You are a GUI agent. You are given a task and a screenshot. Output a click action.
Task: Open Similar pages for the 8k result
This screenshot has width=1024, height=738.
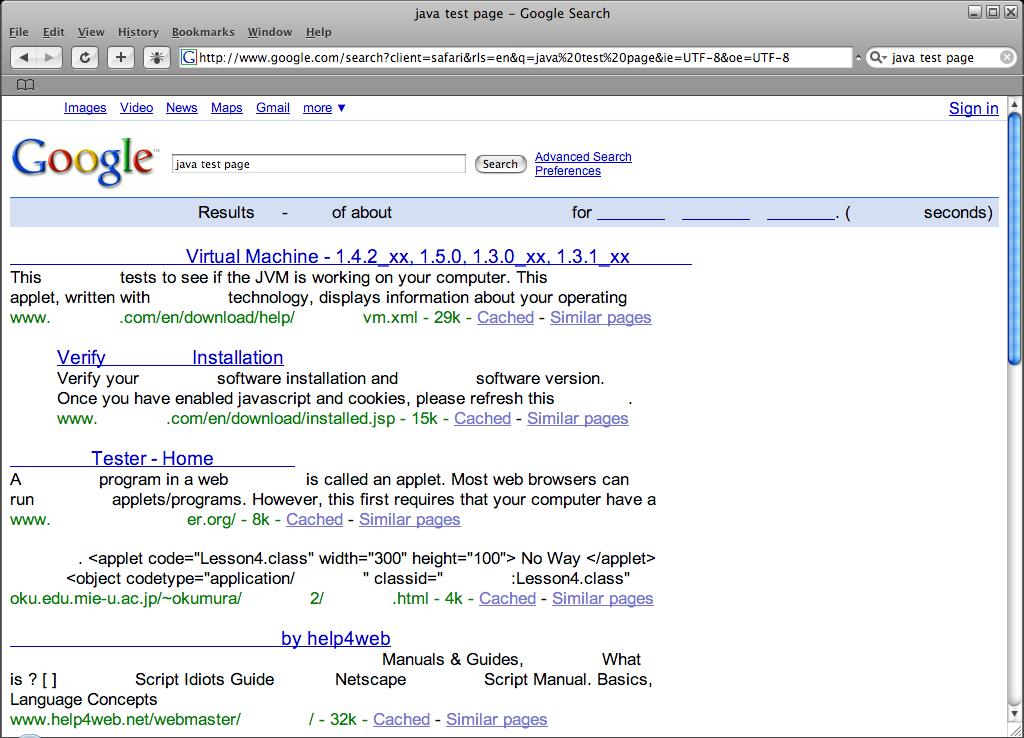(x=409, y=519)
